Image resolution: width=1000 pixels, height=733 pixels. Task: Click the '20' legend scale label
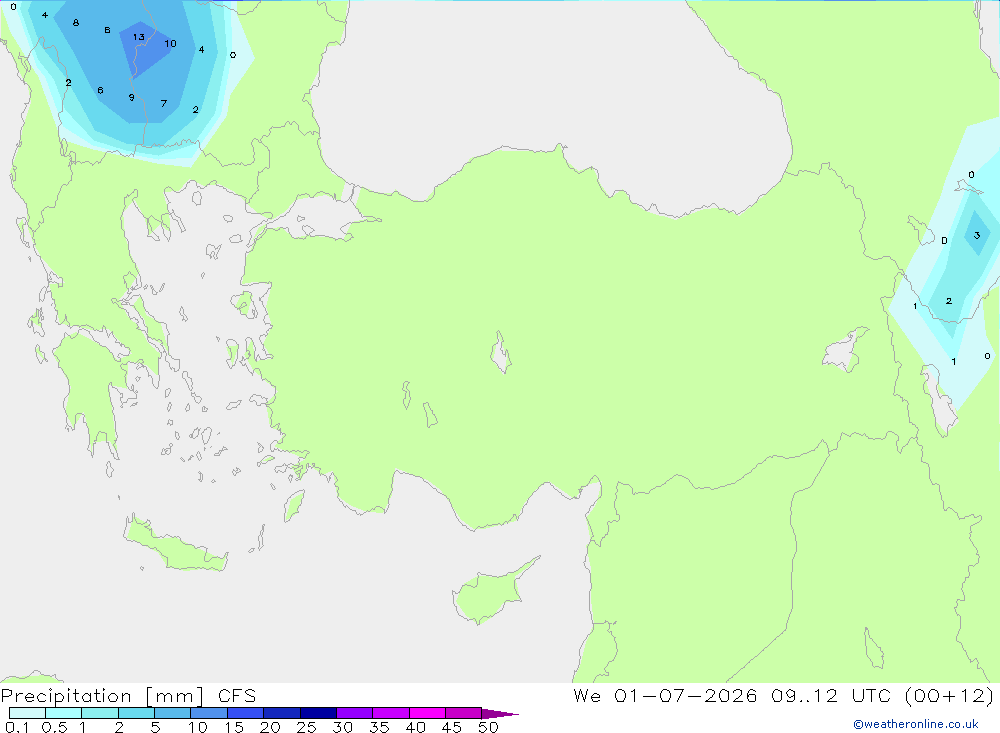tap(270, 727)
